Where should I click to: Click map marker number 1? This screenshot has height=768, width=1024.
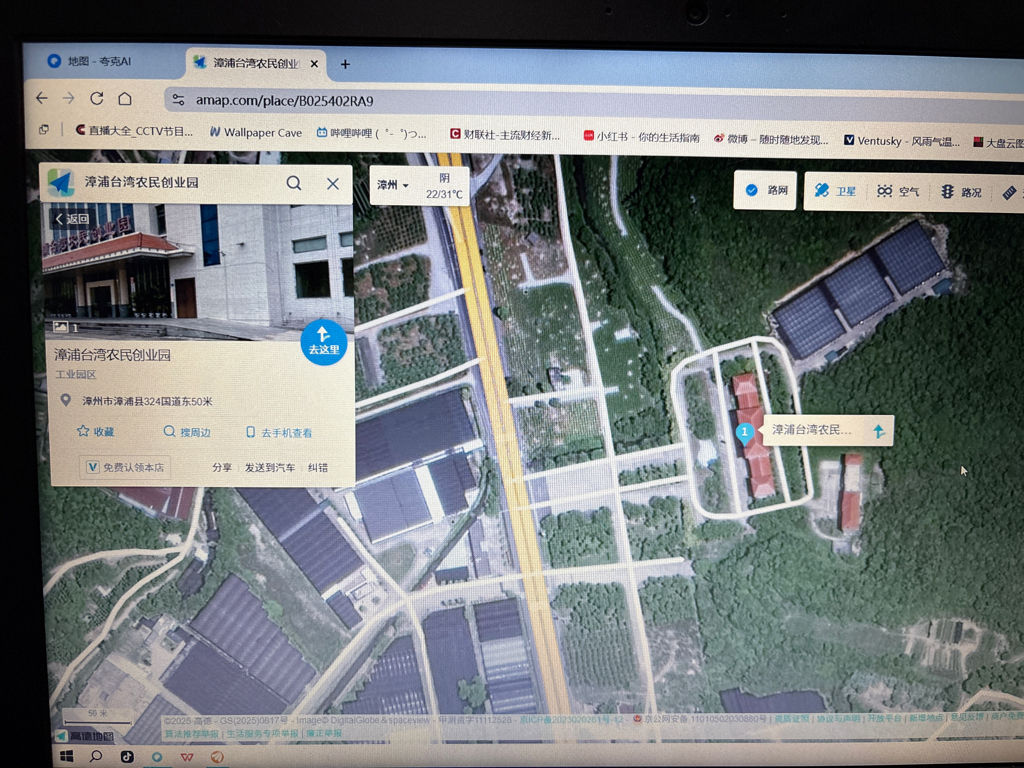pyautogui.click(x=744, y=433)
